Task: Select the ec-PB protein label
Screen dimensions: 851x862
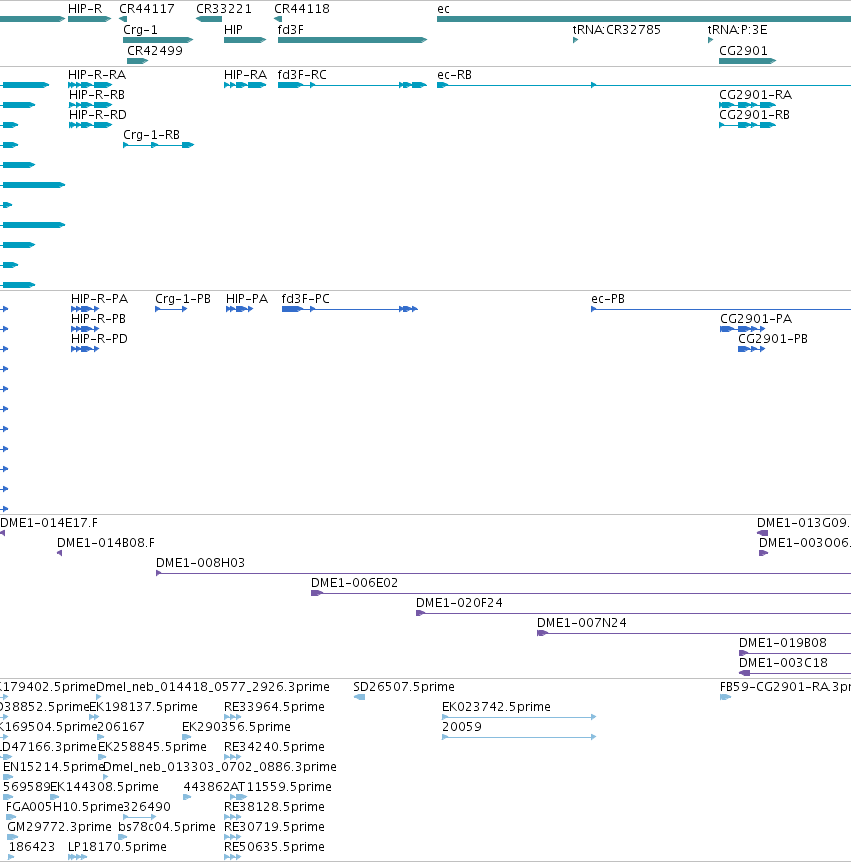Action: click(608, 299)
